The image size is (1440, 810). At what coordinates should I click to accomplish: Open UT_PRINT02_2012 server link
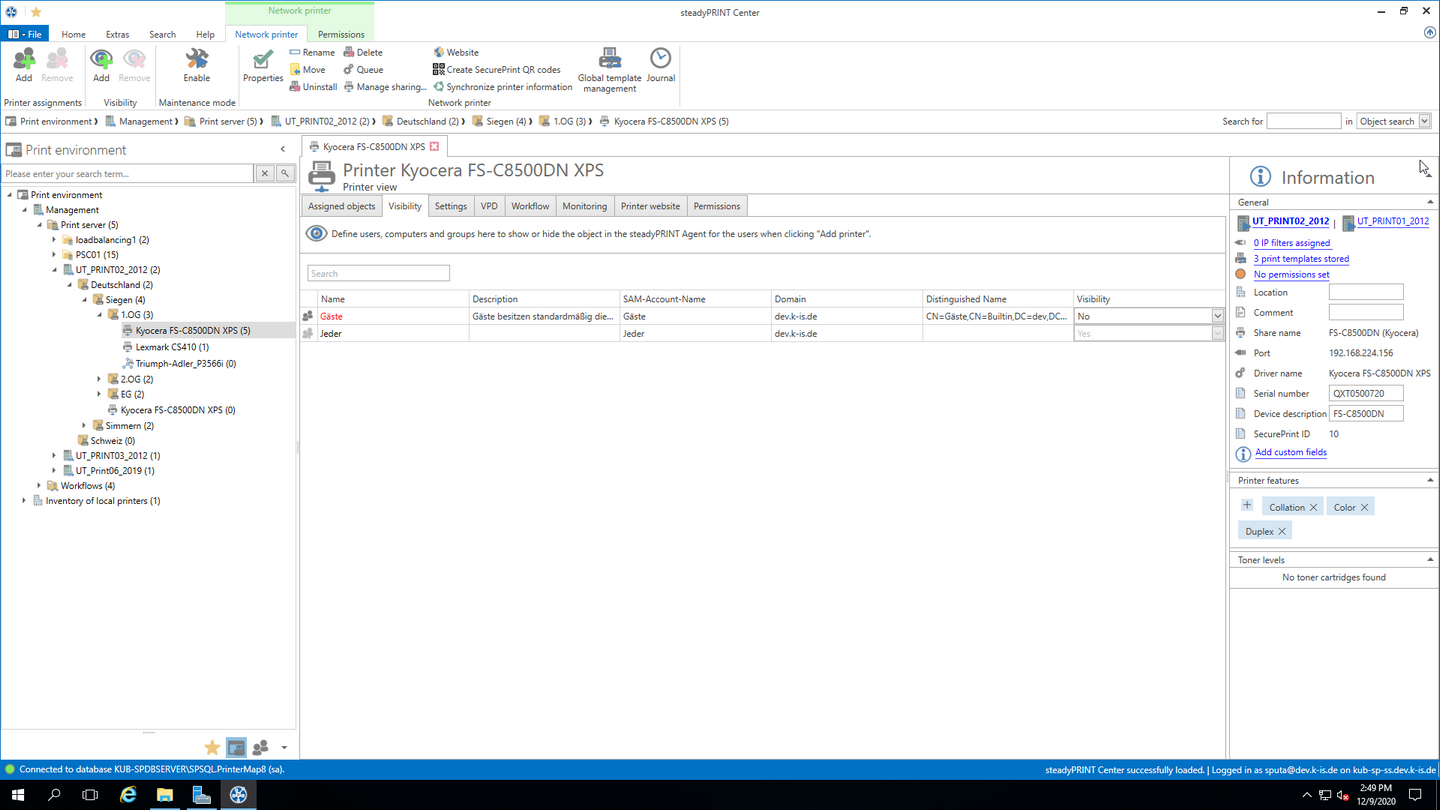[x=1290, y=221]
